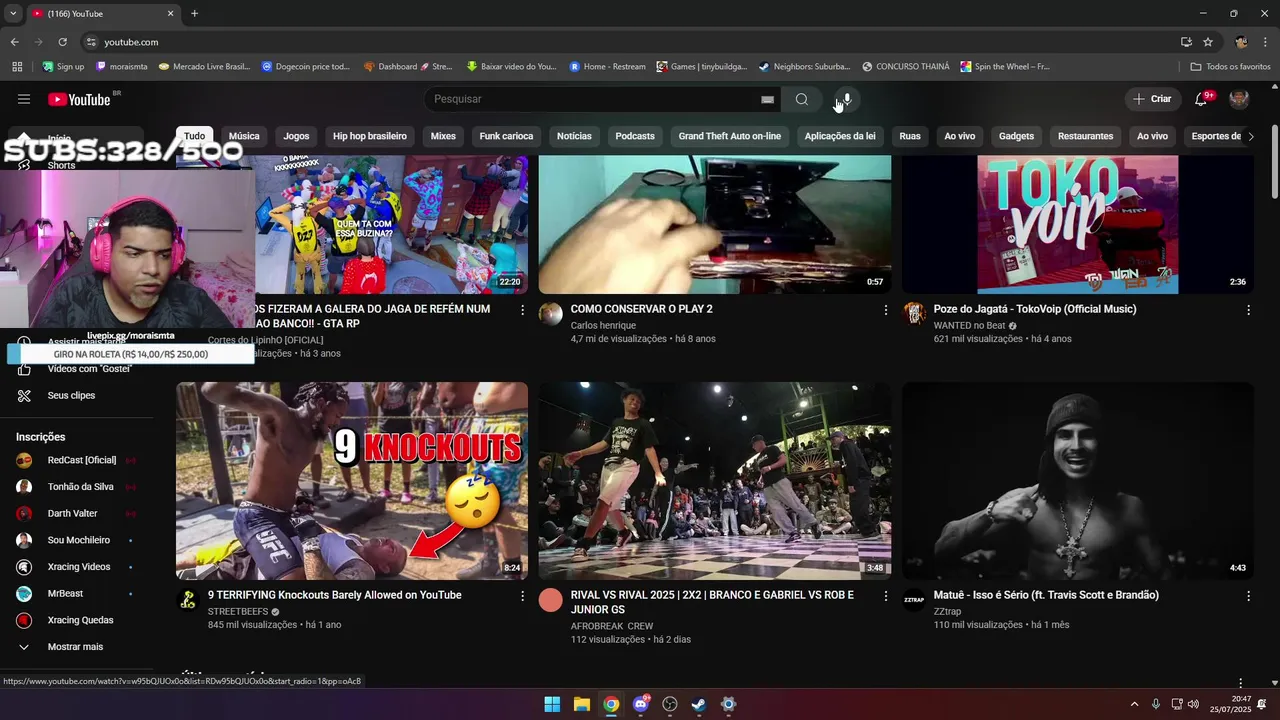Screen dimensions: 1280x720
Task: Open options menu for Matuê video
Action: click(1247, 596)
